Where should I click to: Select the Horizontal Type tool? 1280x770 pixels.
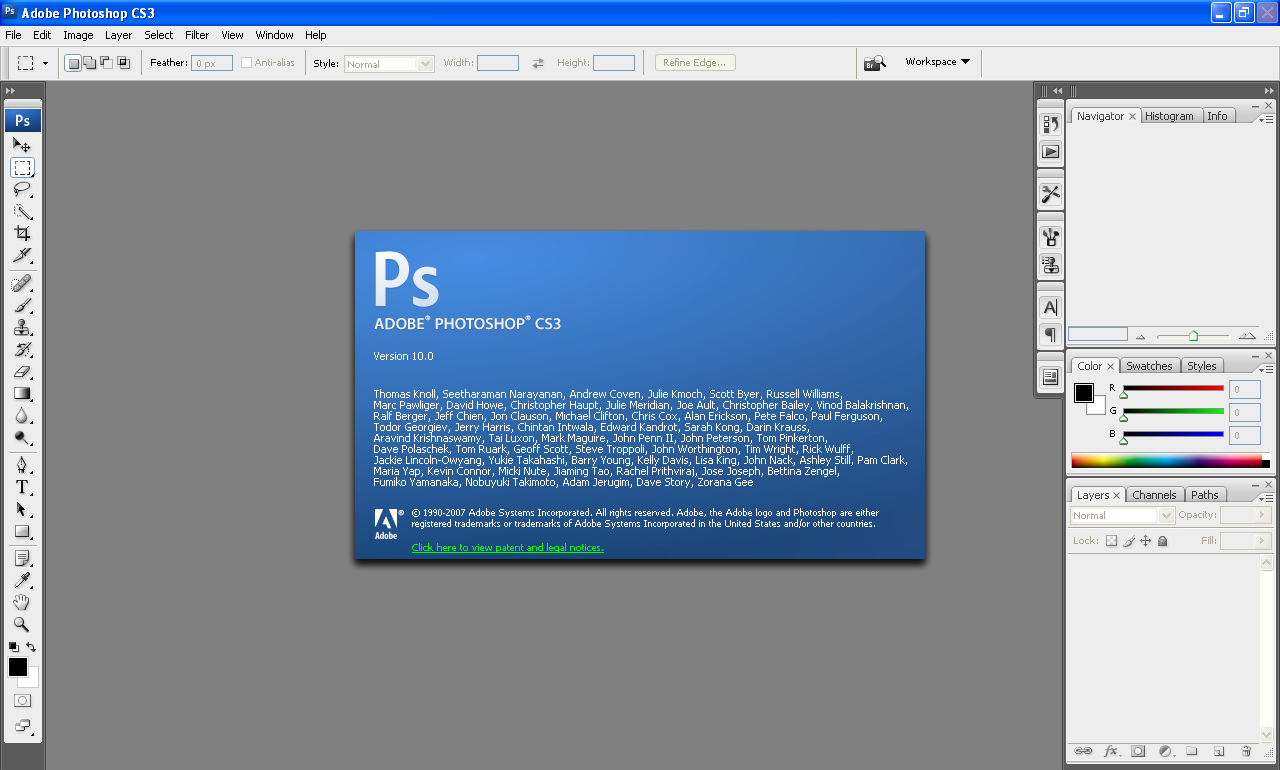click(22, 487)
